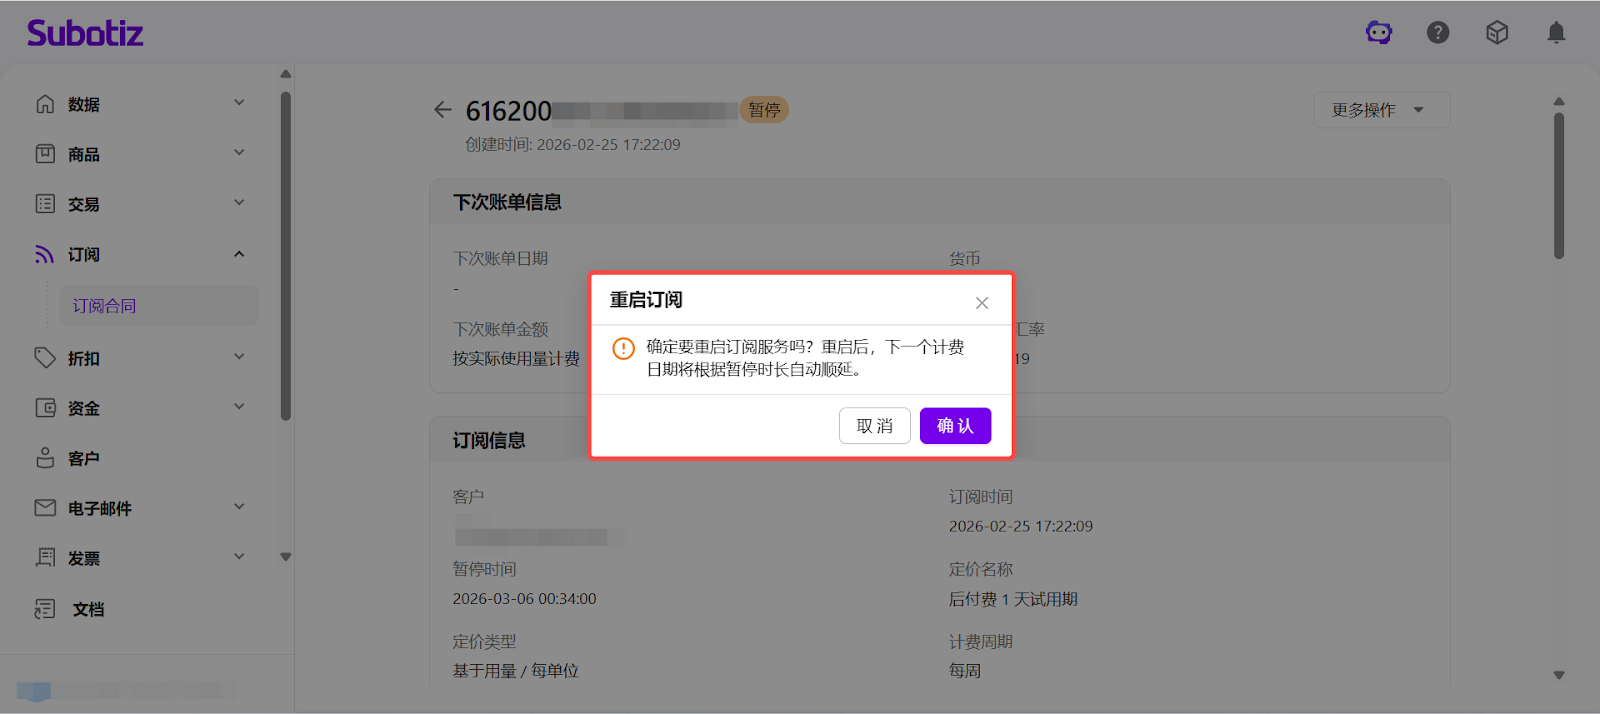Click the main page vertical scrollbar thumb
The image size is (1600, 714).
click(1558, 185)
